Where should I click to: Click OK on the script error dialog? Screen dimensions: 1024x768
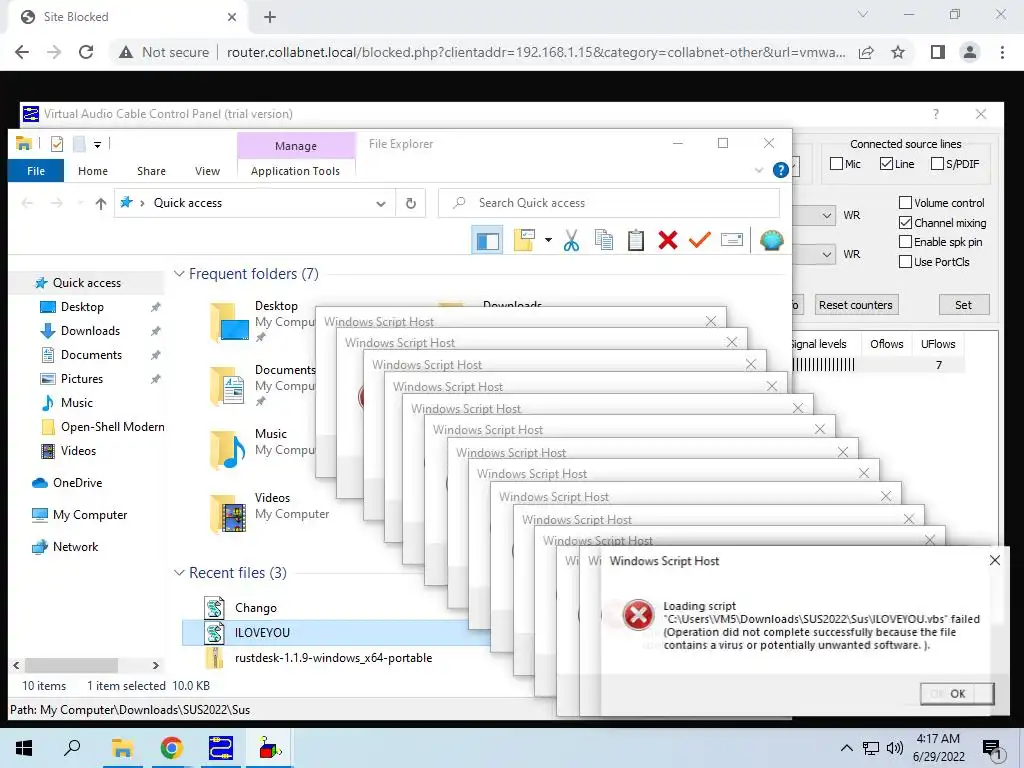tap(957, 694)
